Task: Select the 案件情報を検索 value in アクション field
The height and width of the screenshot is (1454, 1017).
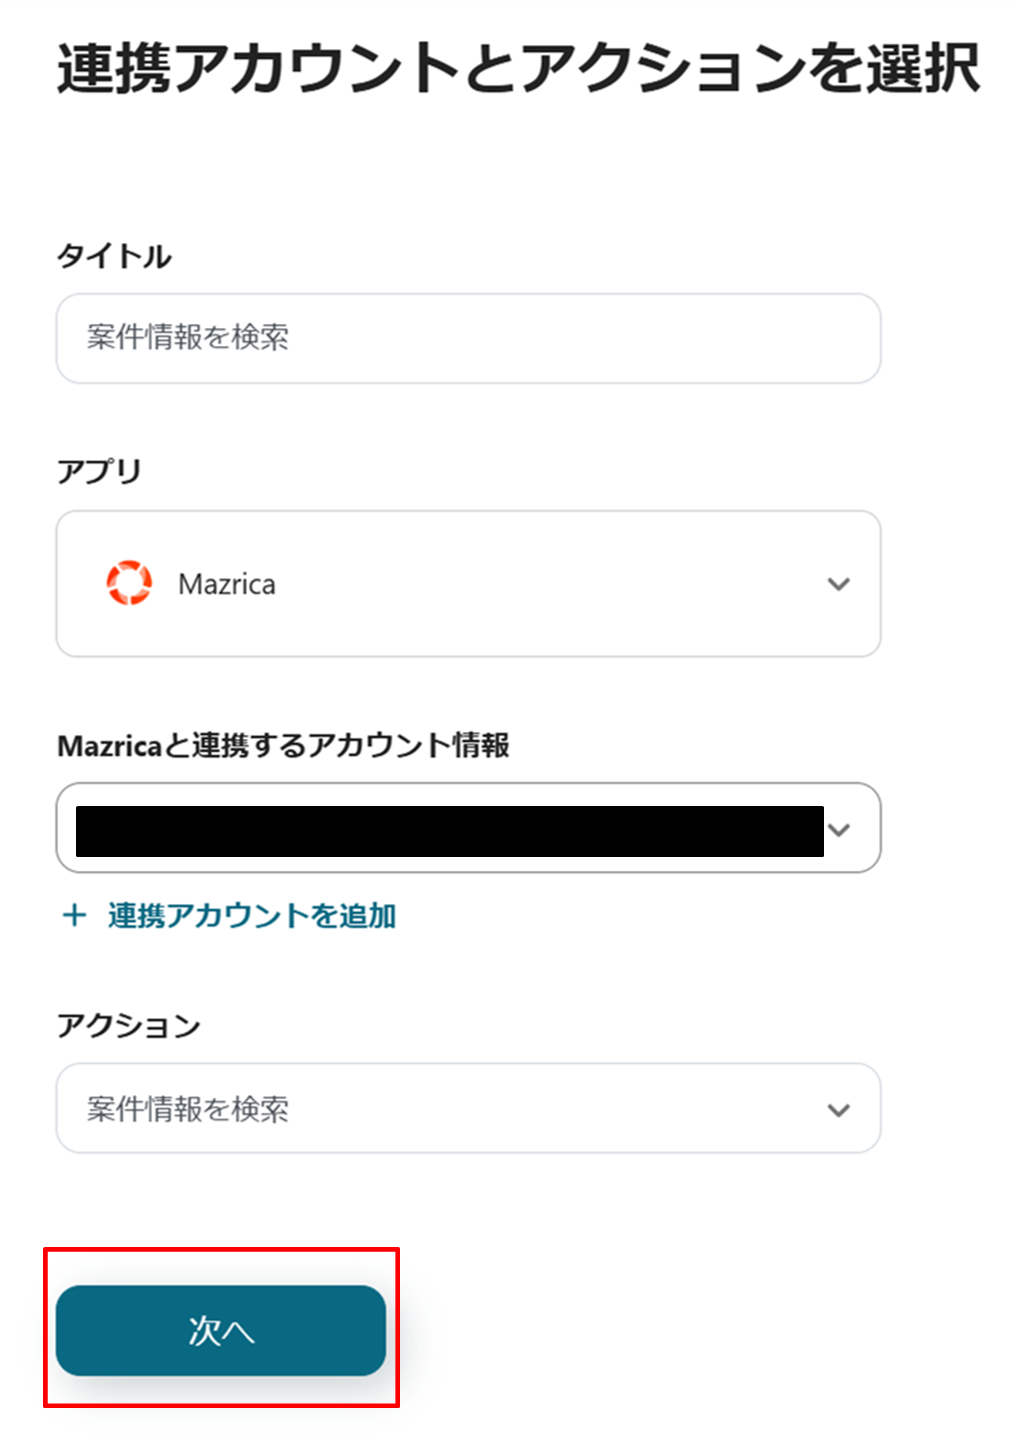Action: [188, 1109]
